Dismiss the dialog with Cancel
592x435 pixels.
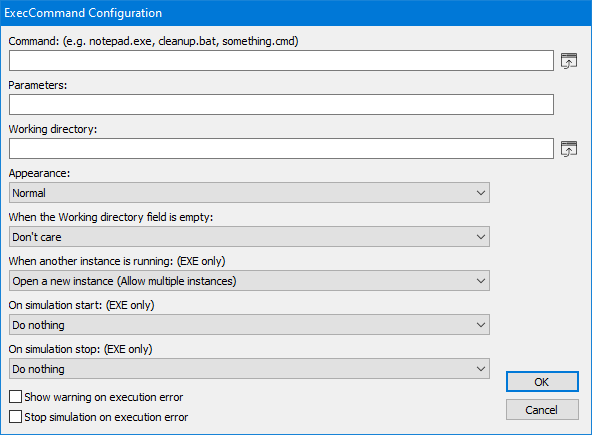click(x=542, y=410)
